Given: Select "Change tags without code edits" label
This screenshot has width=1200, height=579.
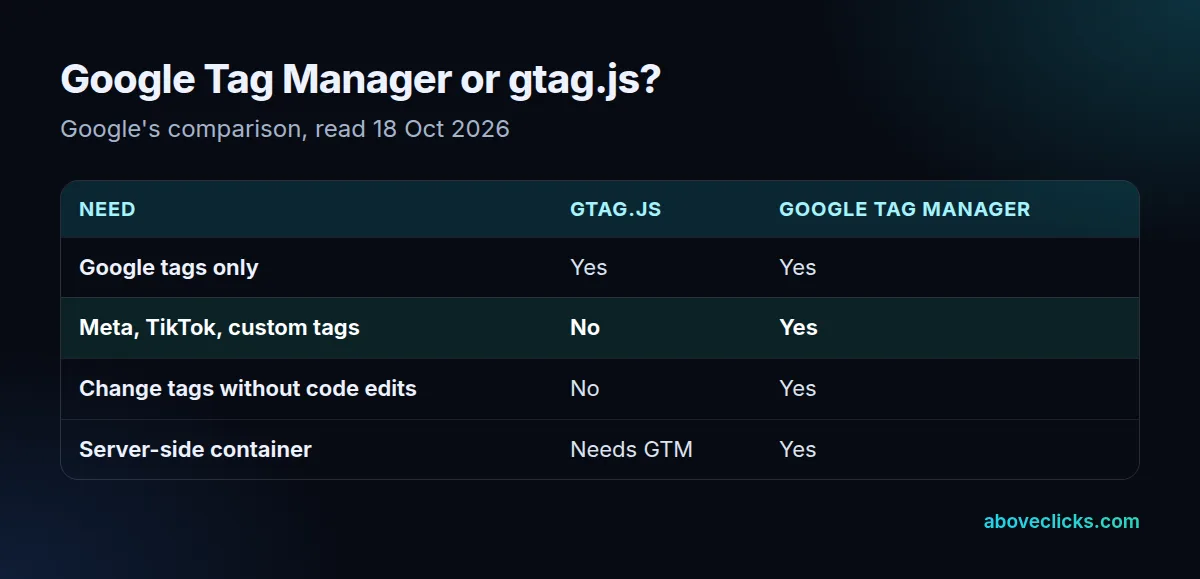Looking at the screenshot, I should pos(248,388).
